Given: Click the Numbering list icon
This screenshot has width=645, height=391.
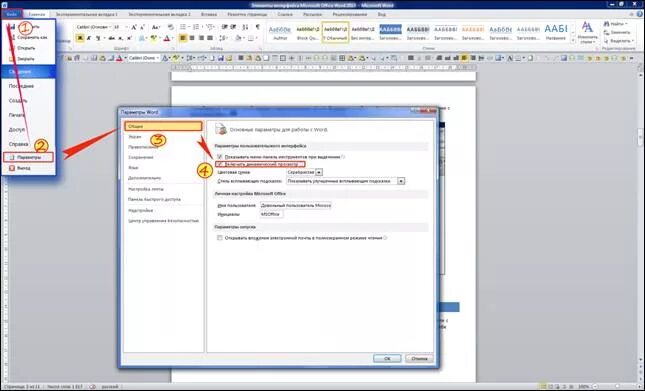Looking at the screenshot, I should pos(196,27).
